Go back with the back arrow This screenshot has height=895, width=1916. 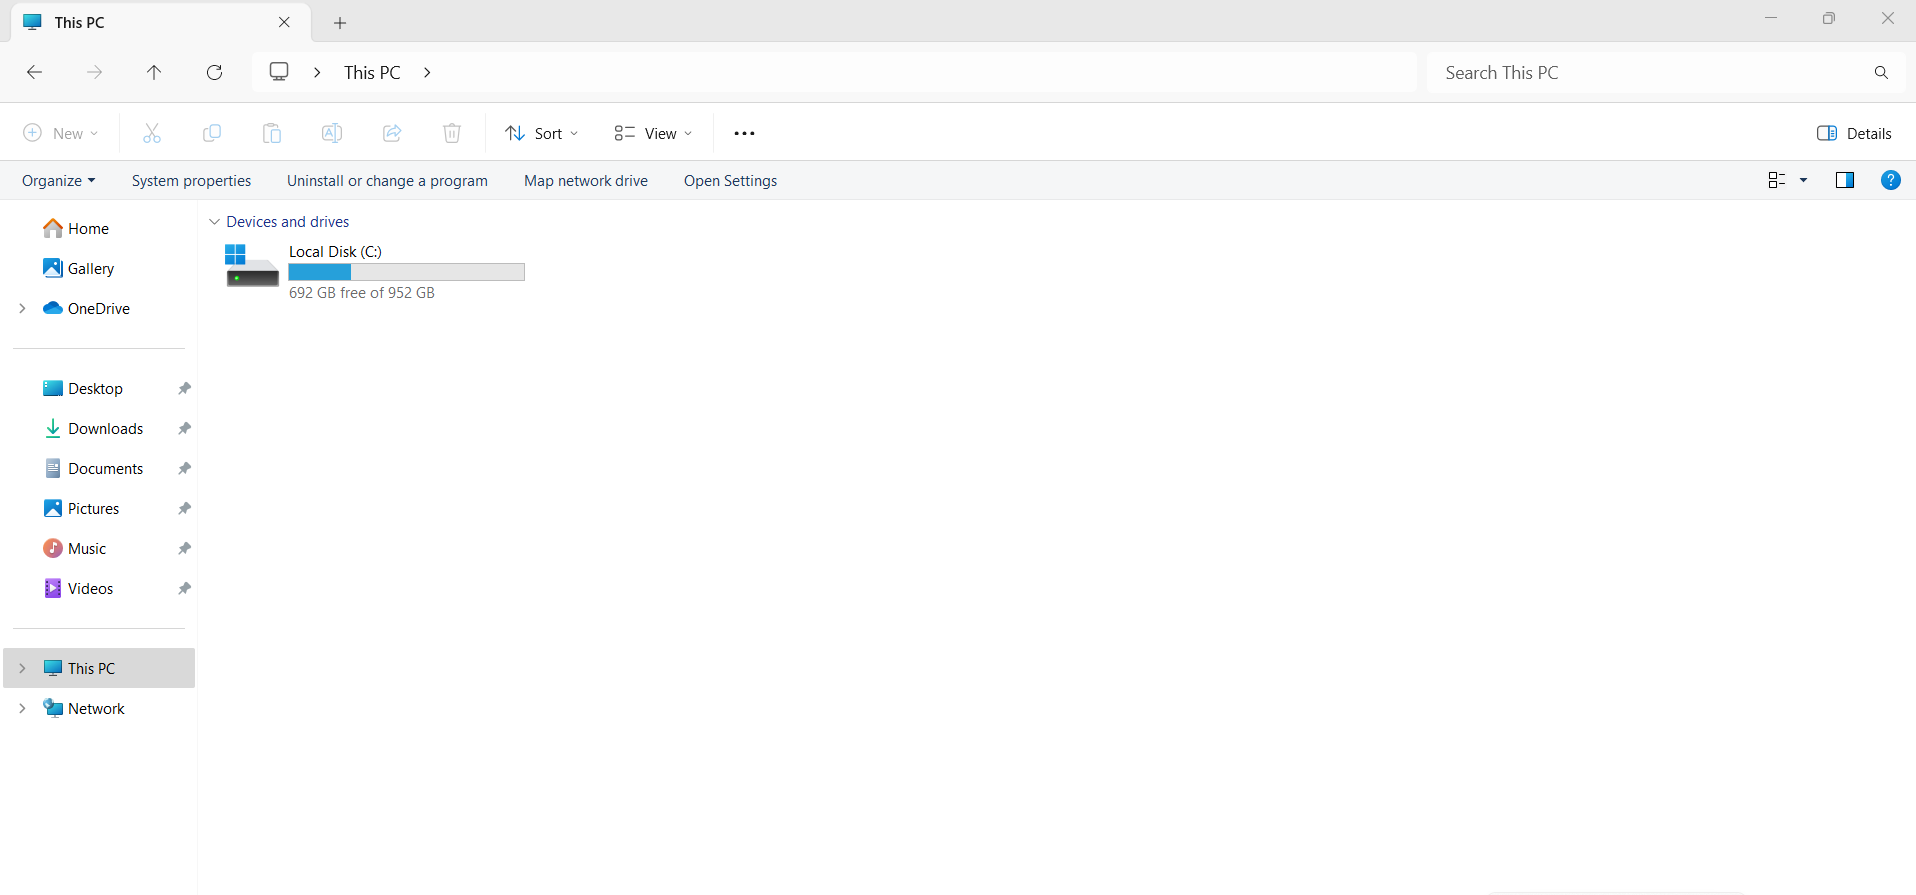coord(34,72)
